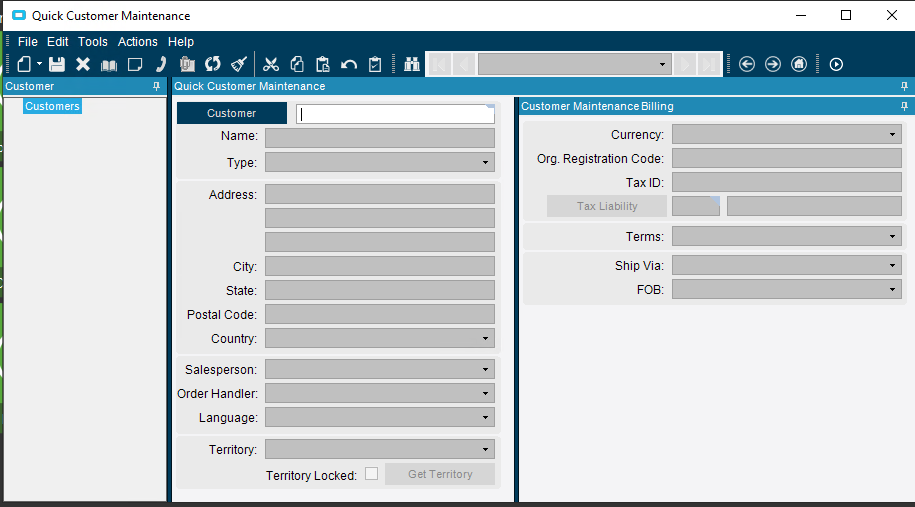Click the third Address line field
Image resolution: width=915 pixels, height=507 pixels.
coord(380,242)
